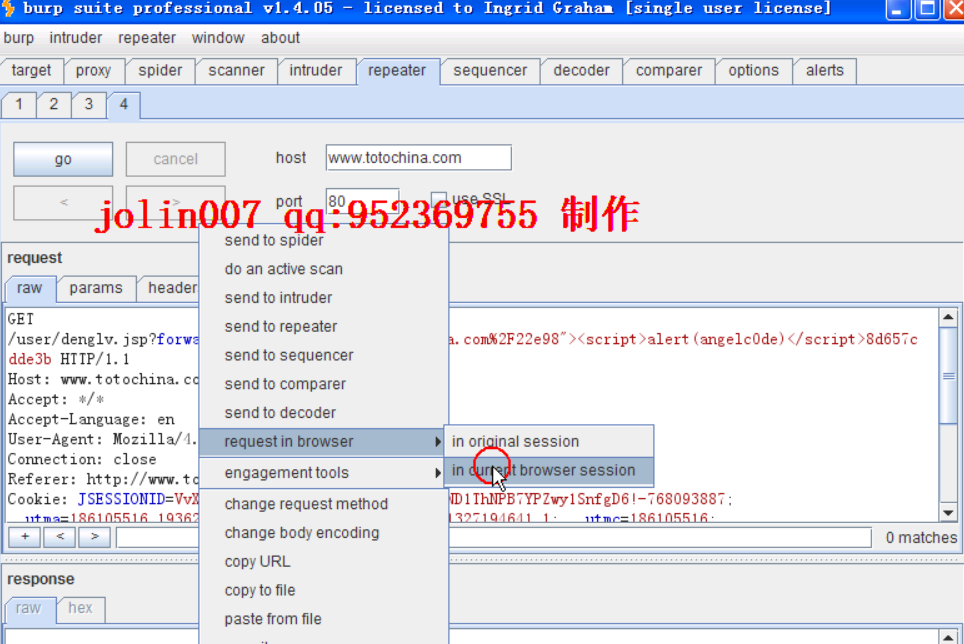The image size is (964, 644).
Task: Click previous match button below request
Action: coord(60,537)
